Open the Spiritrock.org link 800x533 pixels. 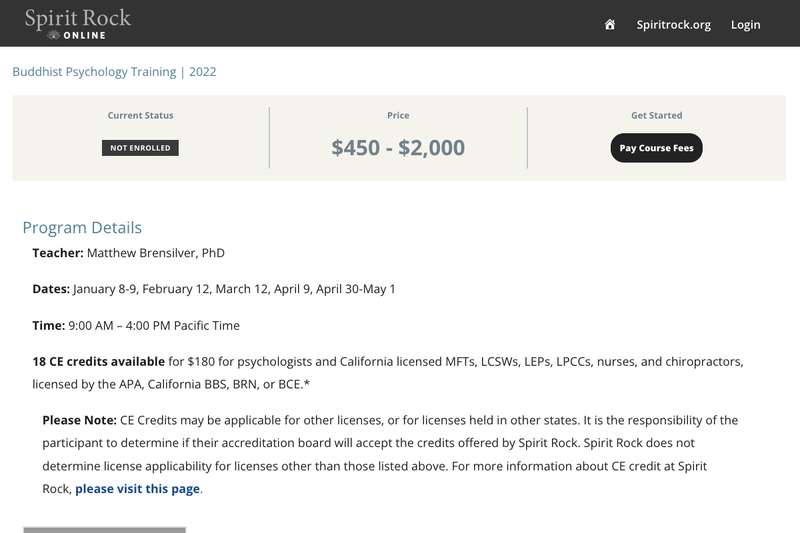point(673,24)
